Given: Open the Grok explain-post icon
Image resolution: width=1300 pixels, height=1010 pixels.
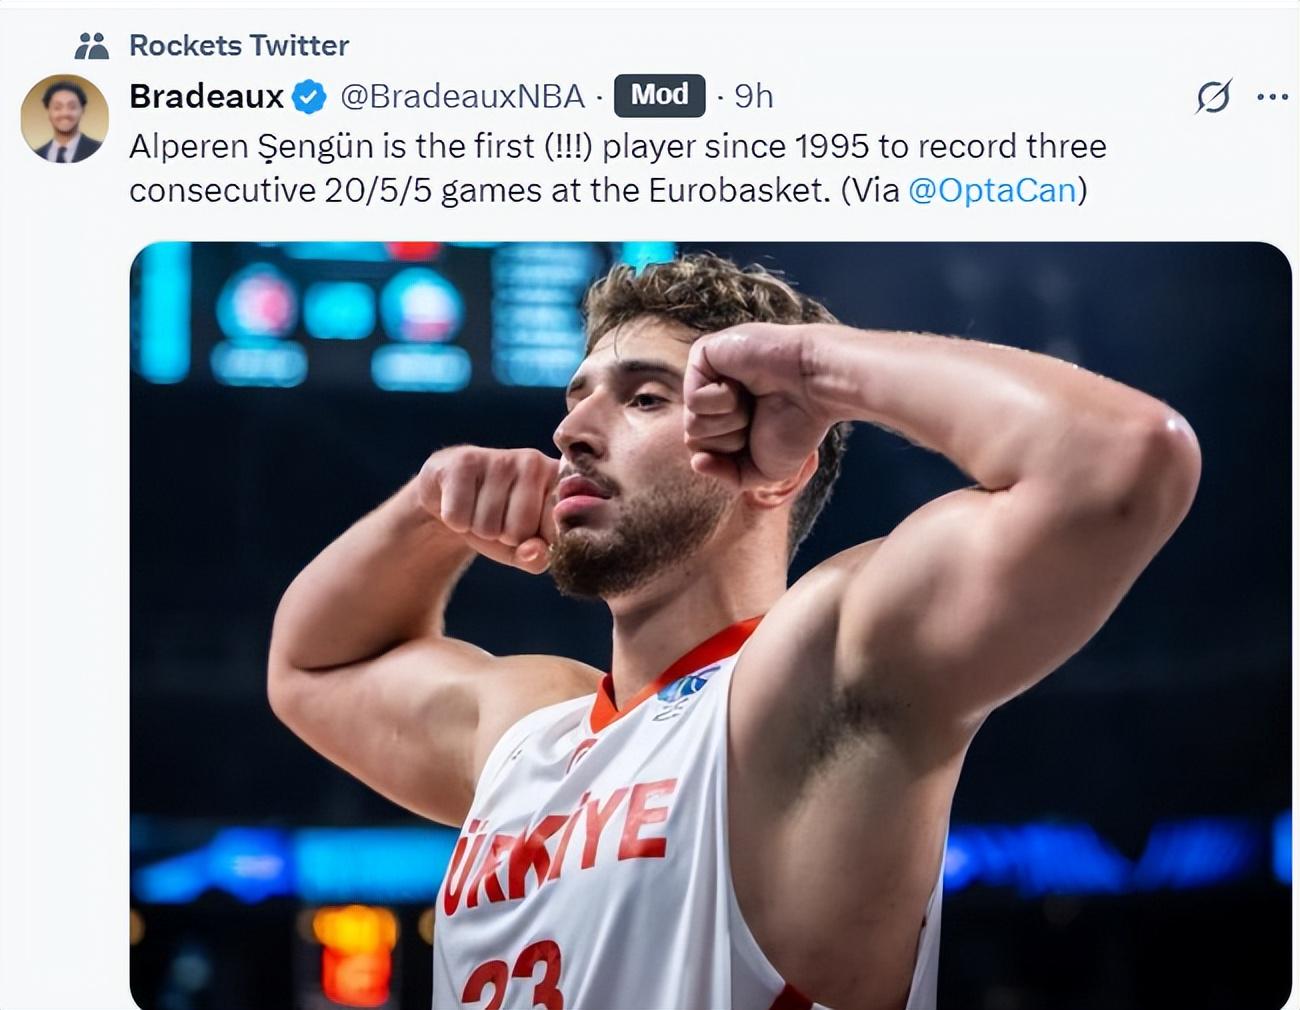Looking at the screenshot, I should pyautogui.click(x=1213, y=97).
